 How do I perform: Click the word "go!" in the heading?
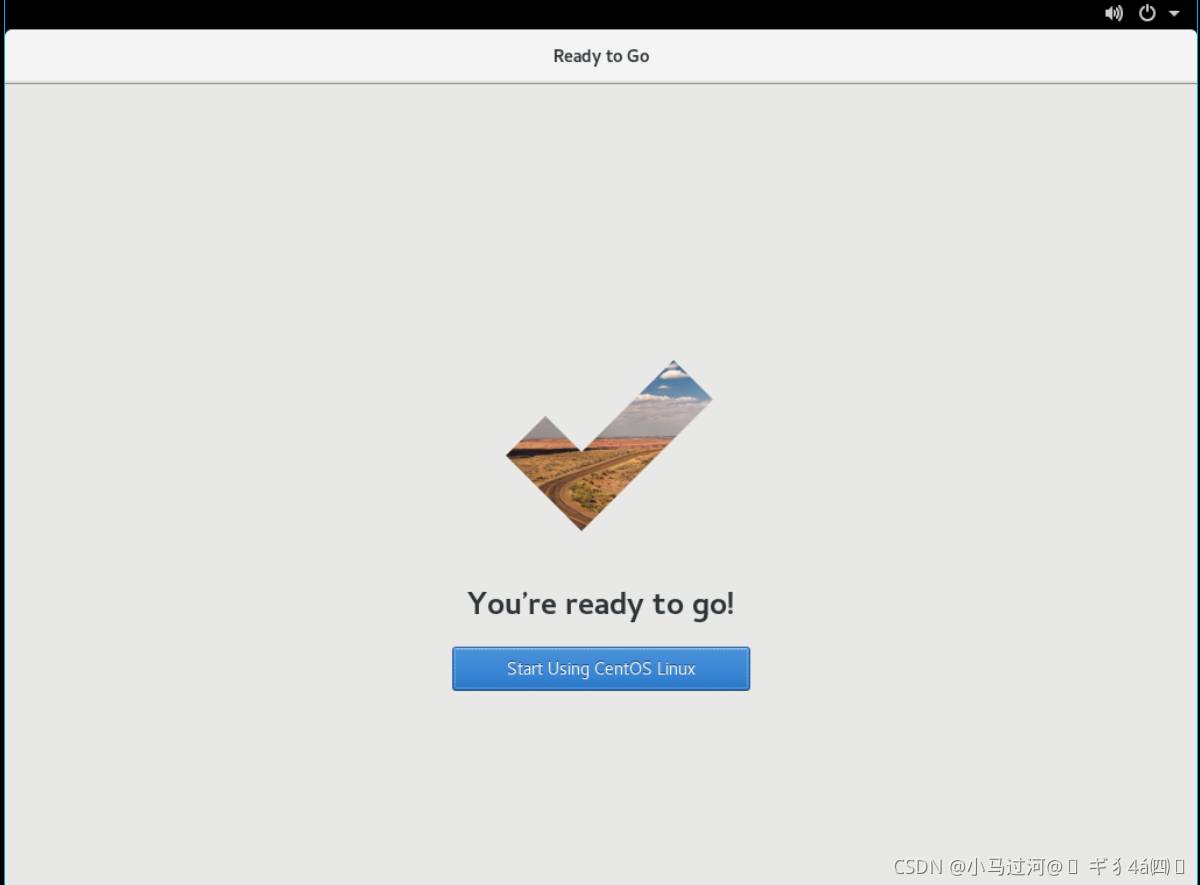pos(711,604)
